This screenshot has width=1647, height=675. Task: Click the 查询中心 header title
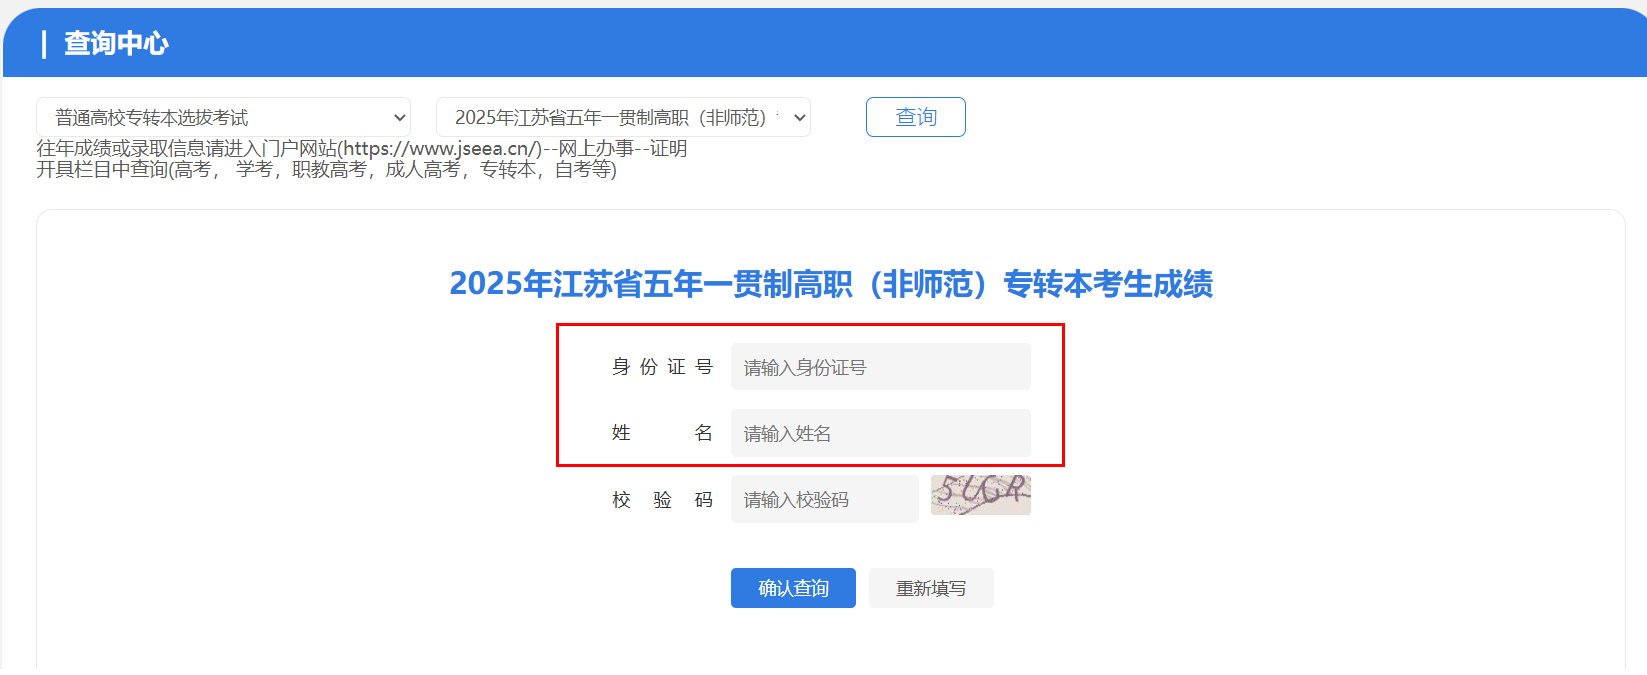[116, 43]
